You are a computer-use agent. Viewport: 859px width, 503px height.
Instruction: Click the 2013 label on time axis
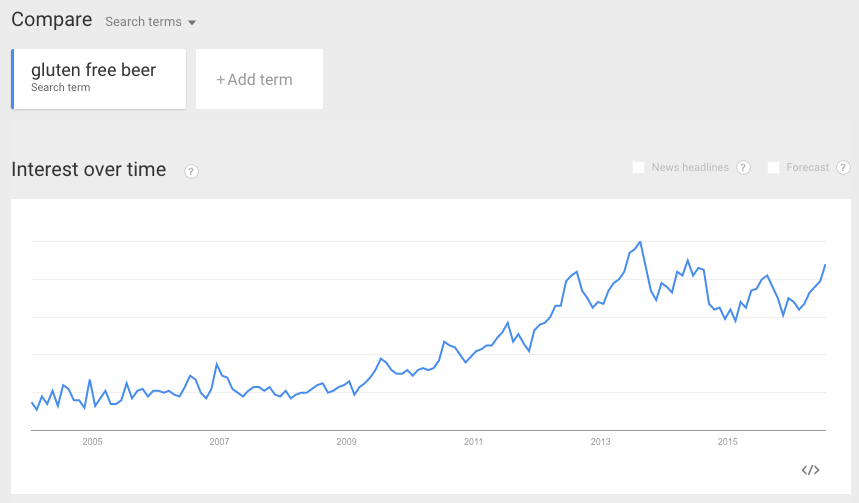click(600, 442)
